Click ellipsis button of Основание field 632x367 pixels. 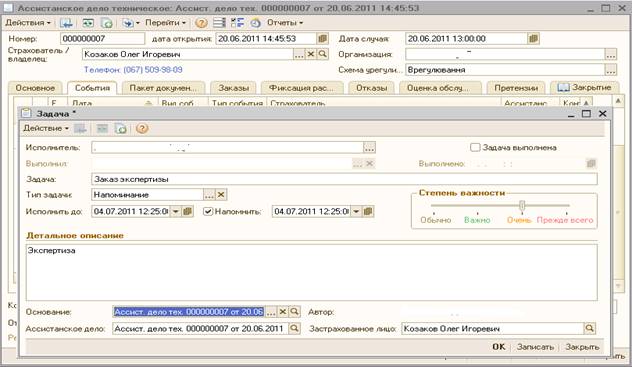(x=271, y=312)
